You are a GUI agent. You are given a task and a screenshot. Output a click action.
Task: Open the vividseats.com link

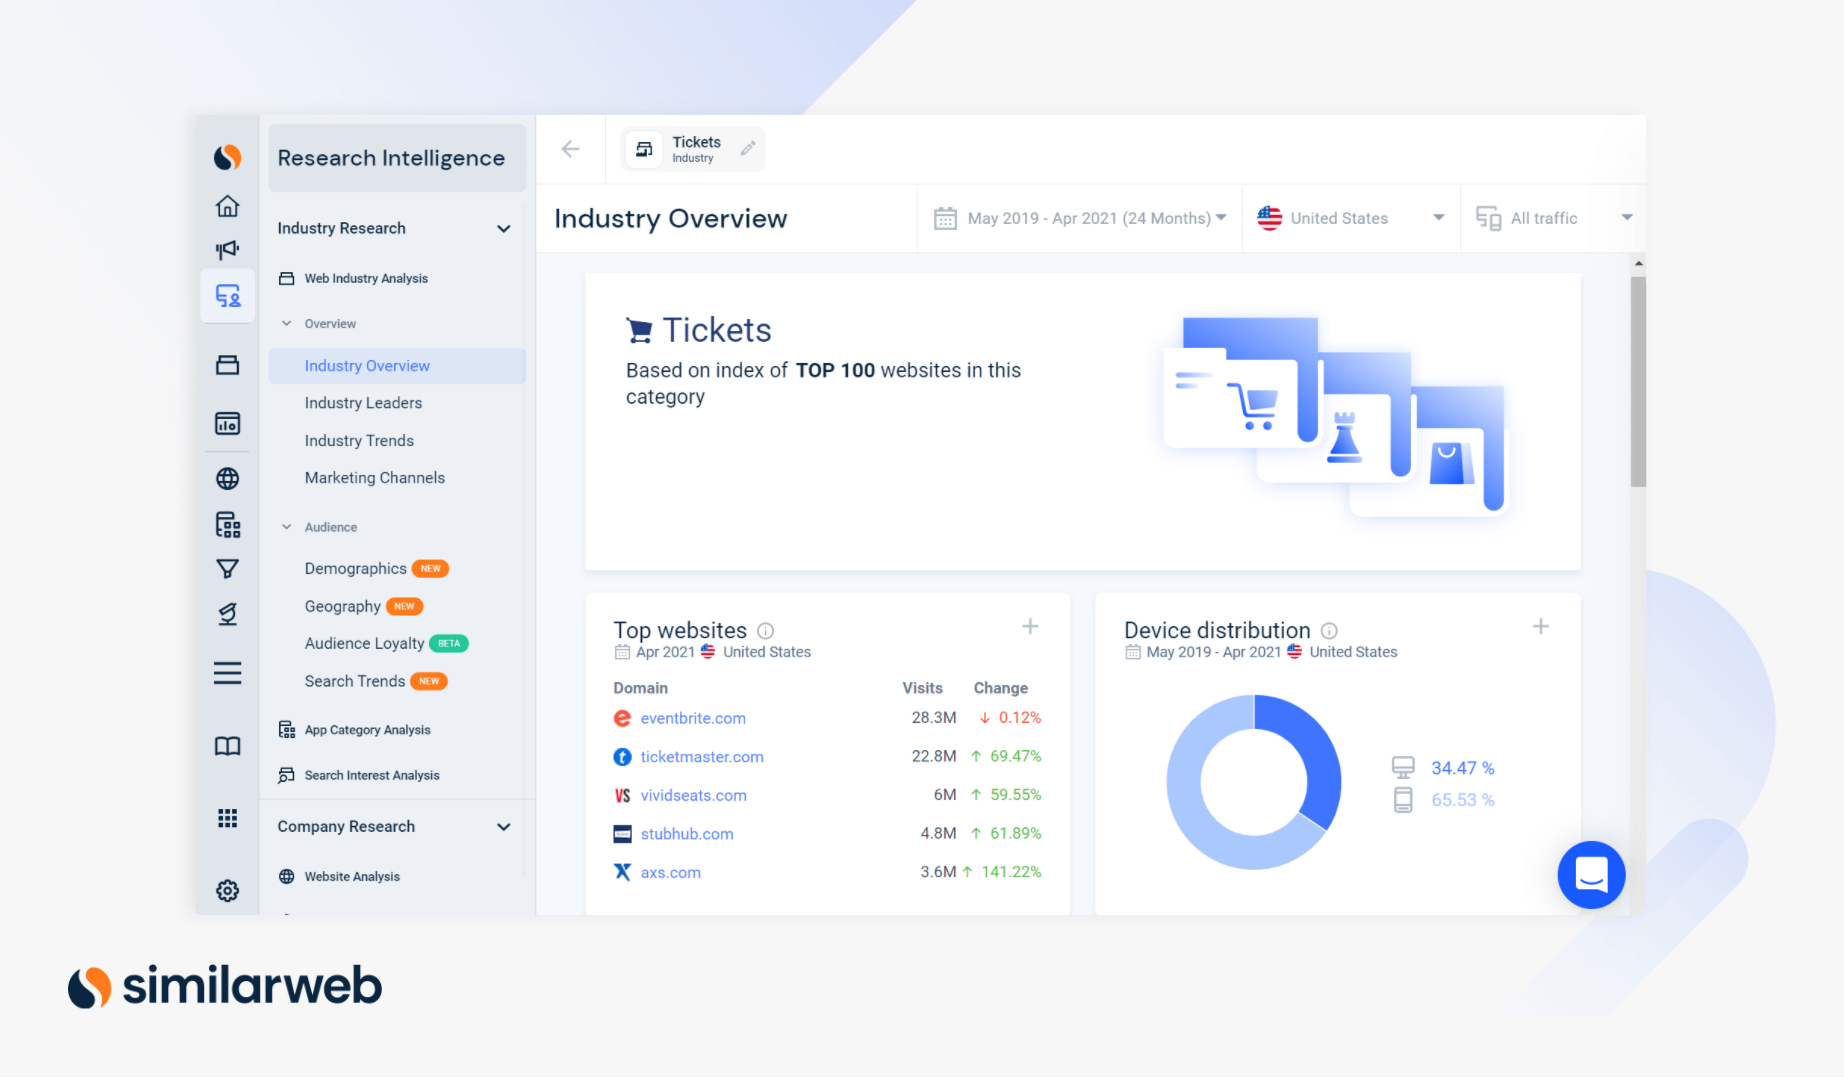(694, 796)
